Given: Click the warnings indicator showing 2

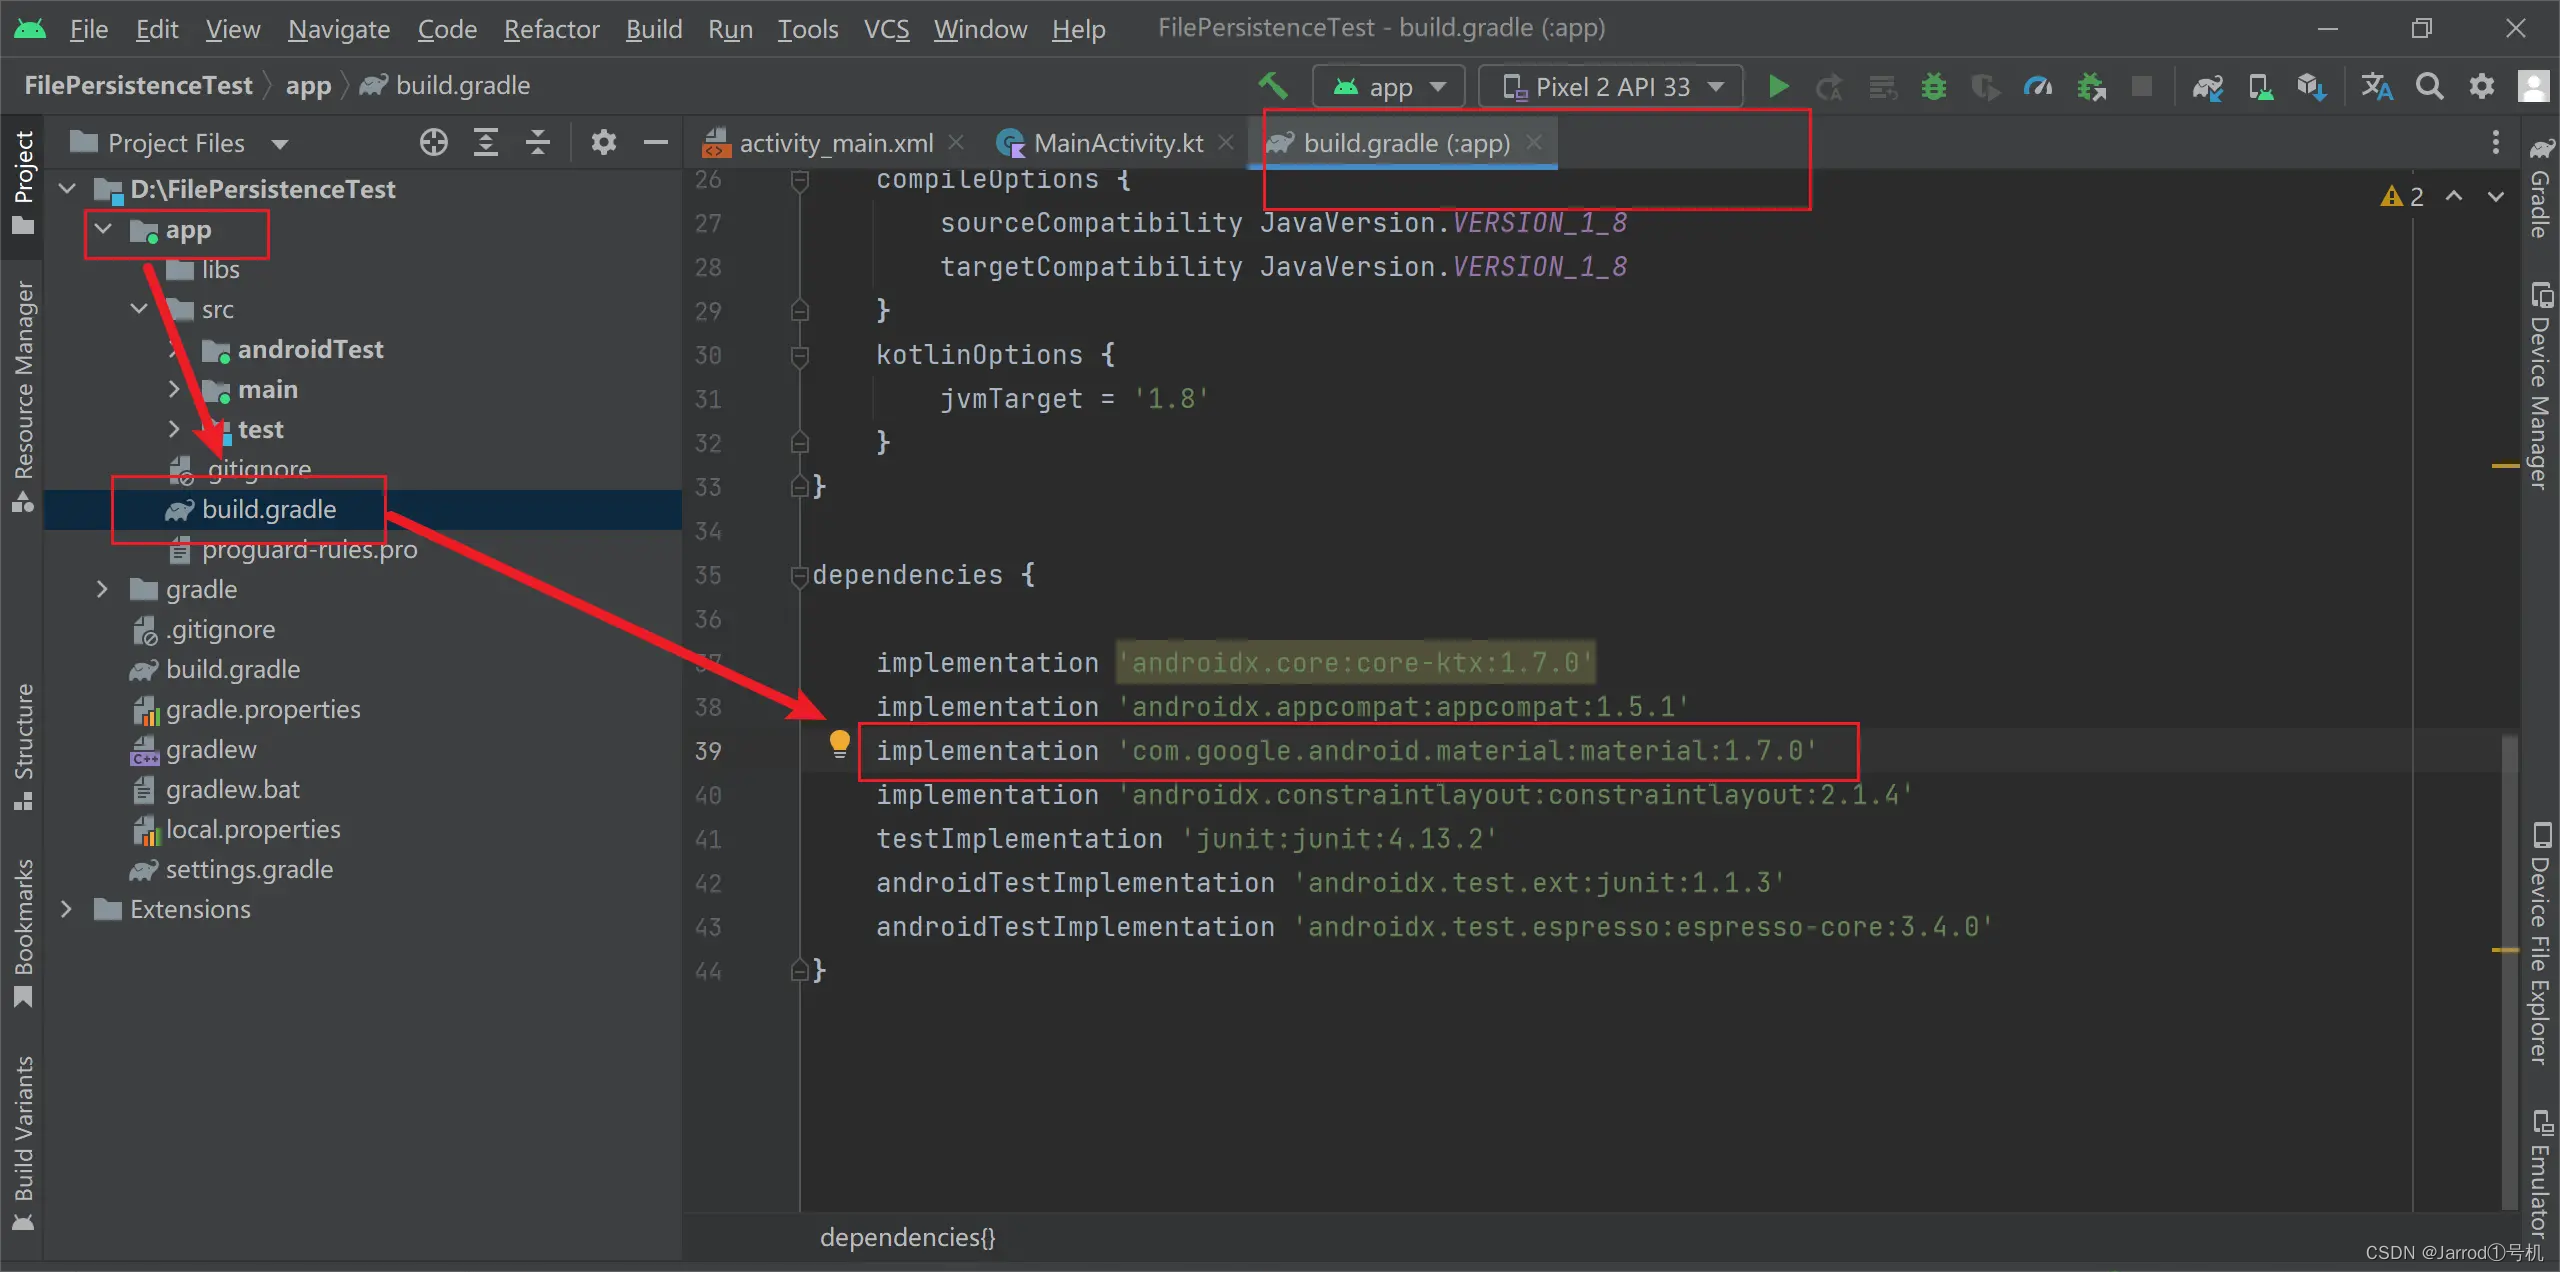Looking at the screenshot, I should [2402, 196].
